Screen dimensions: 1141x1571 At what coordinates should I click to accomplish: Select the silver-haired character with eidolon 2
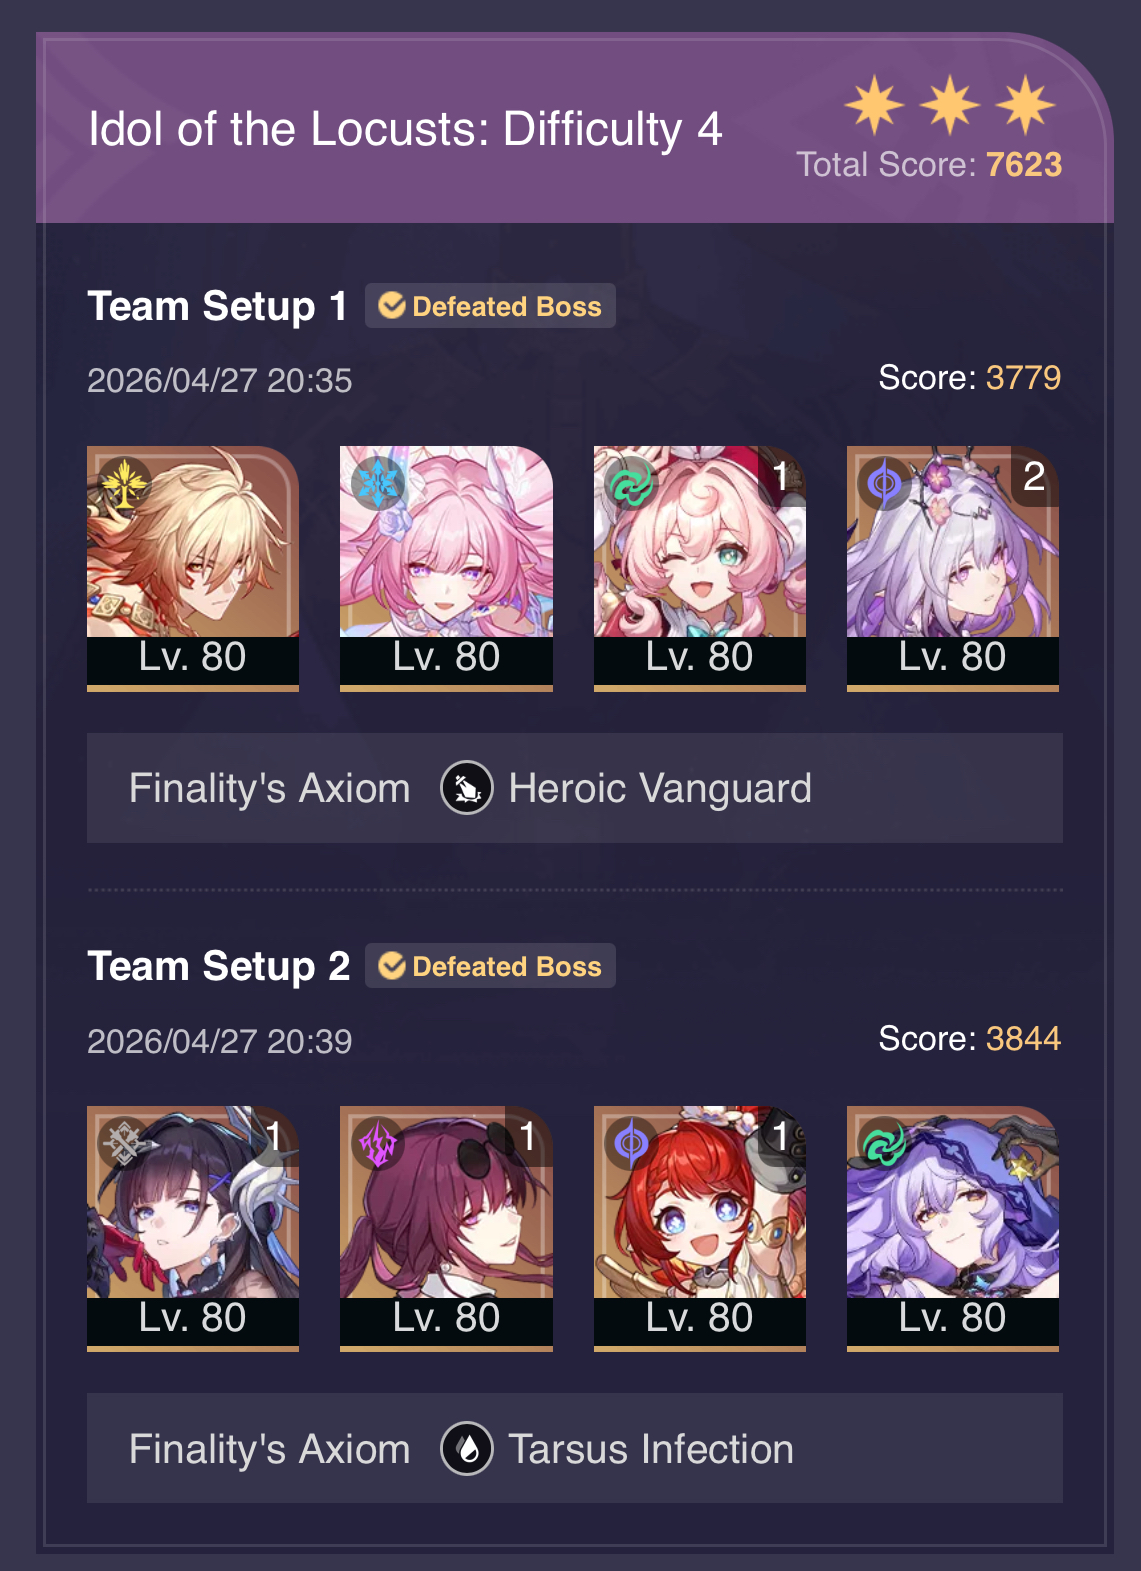click(953, 568)
